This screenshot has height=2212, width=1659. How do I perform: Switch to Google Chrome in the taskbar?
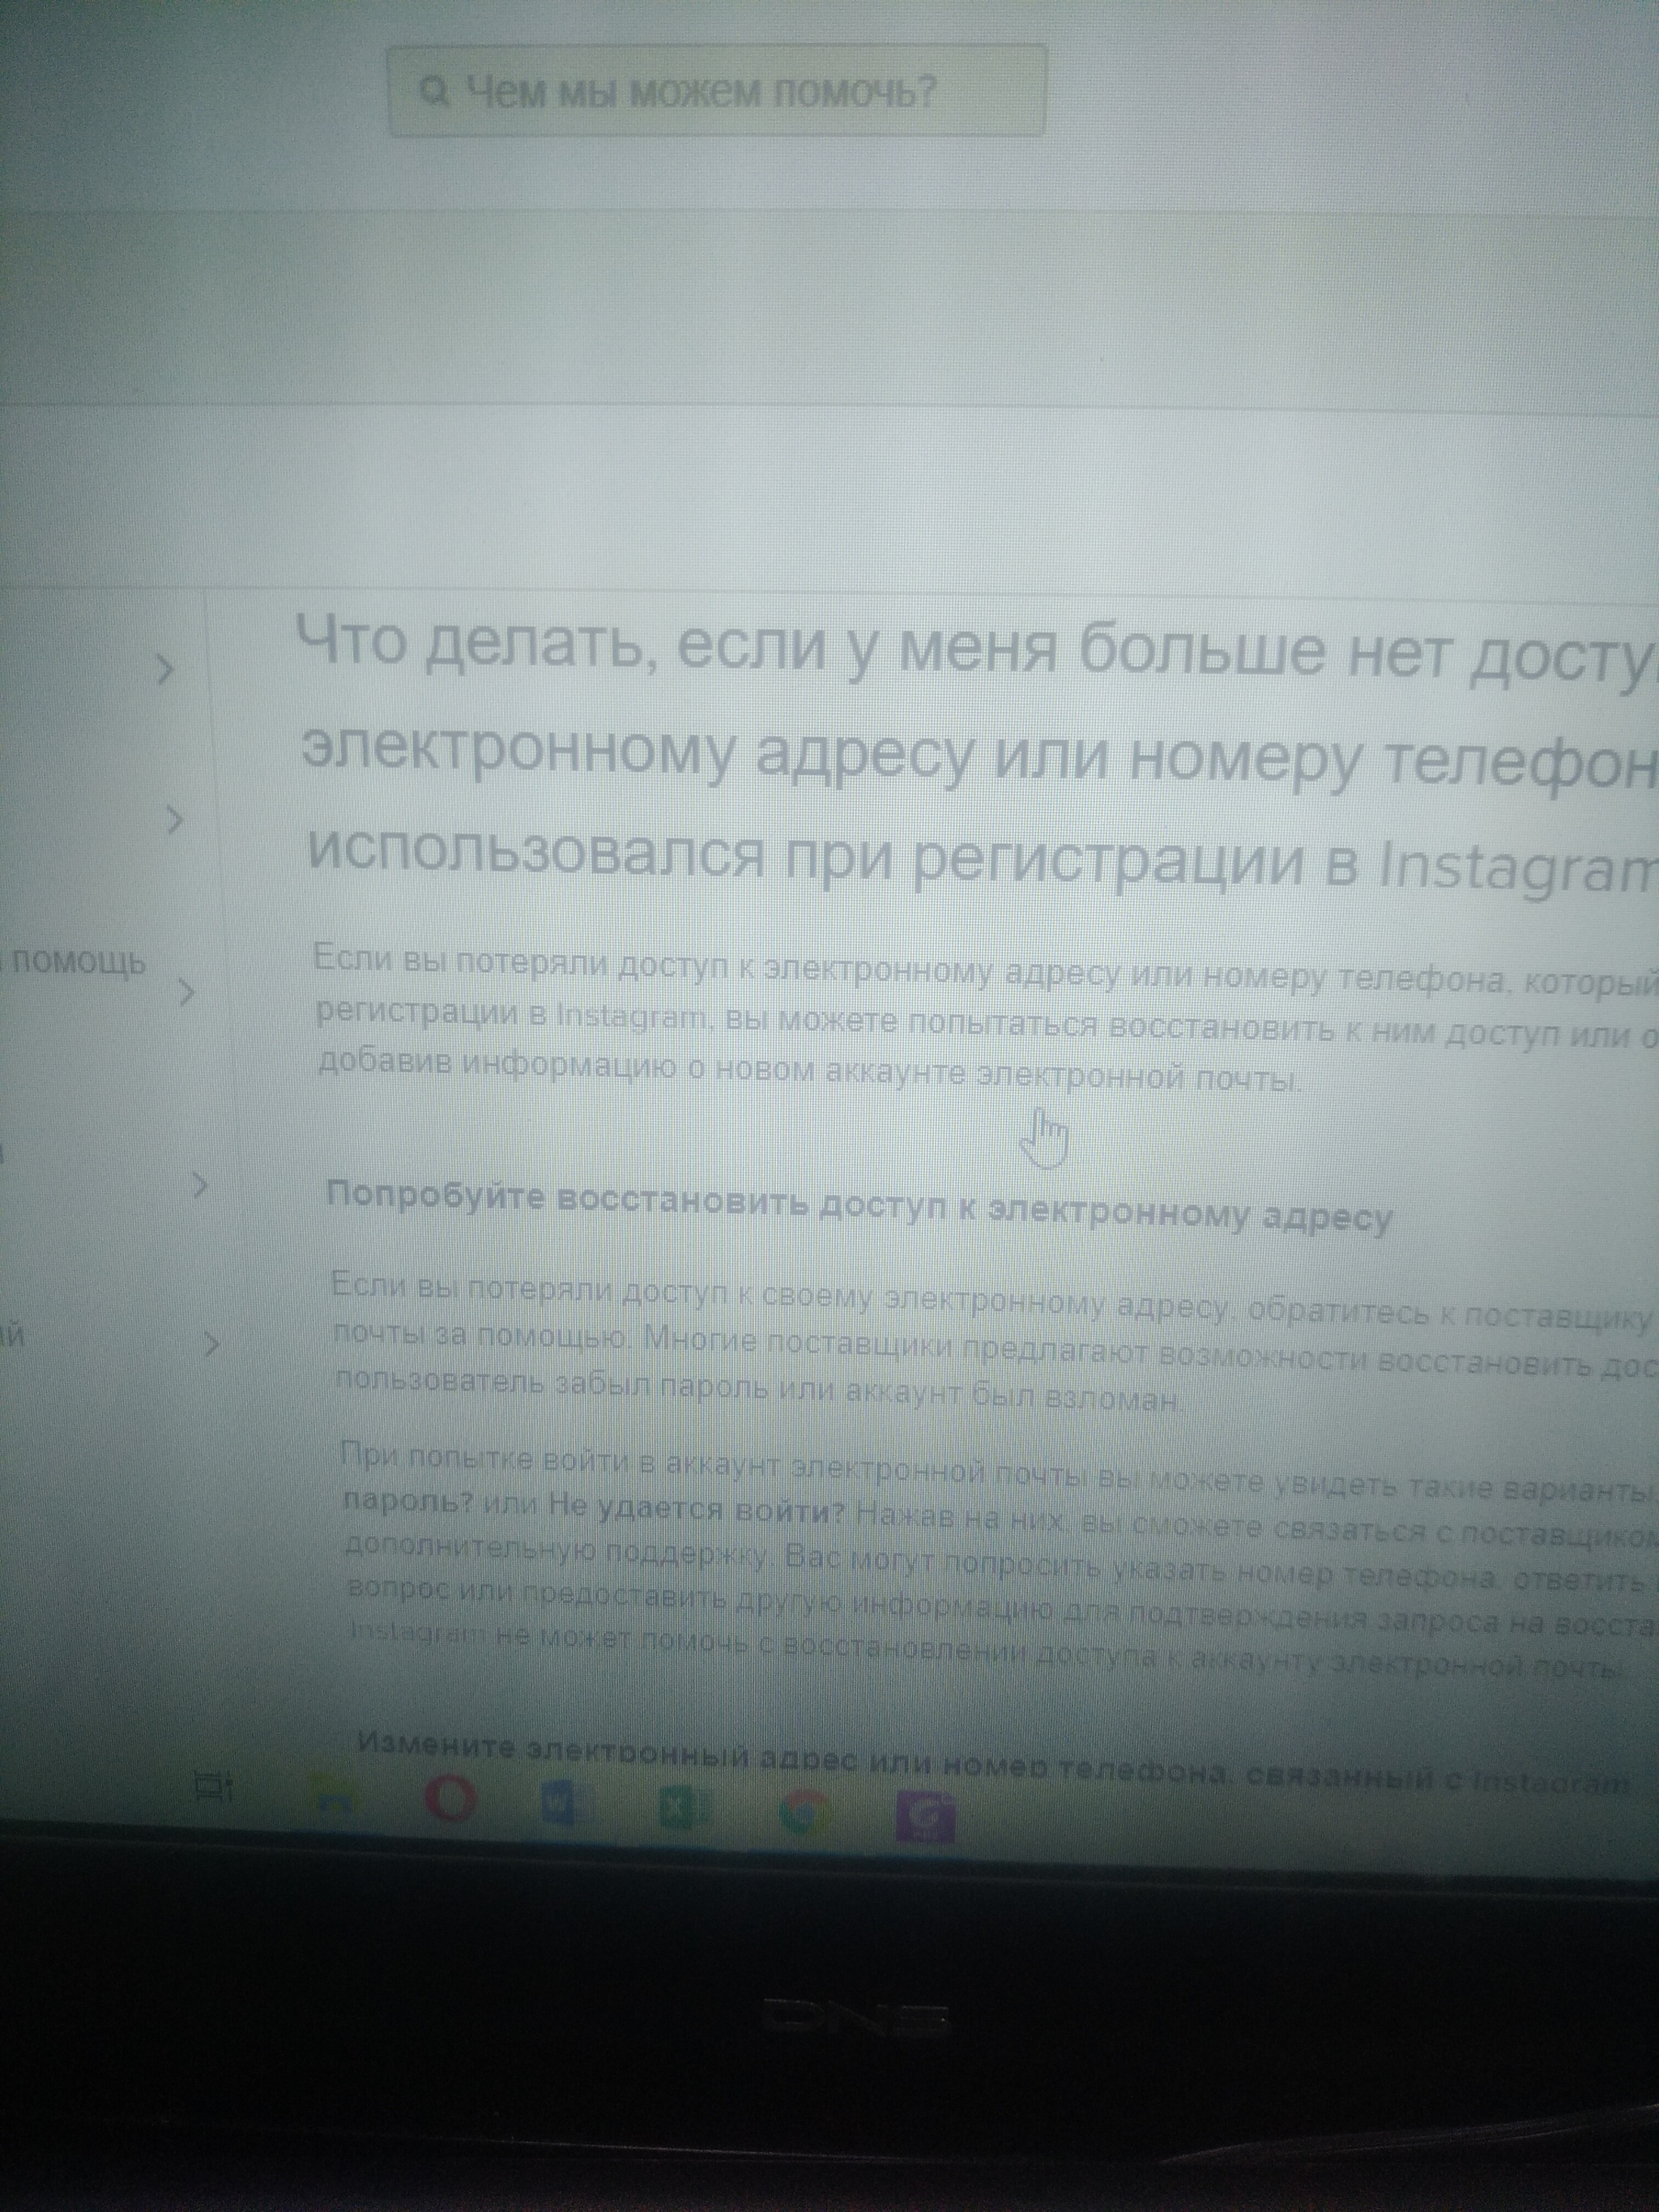pyautogui.click(x=804, y=1813)
